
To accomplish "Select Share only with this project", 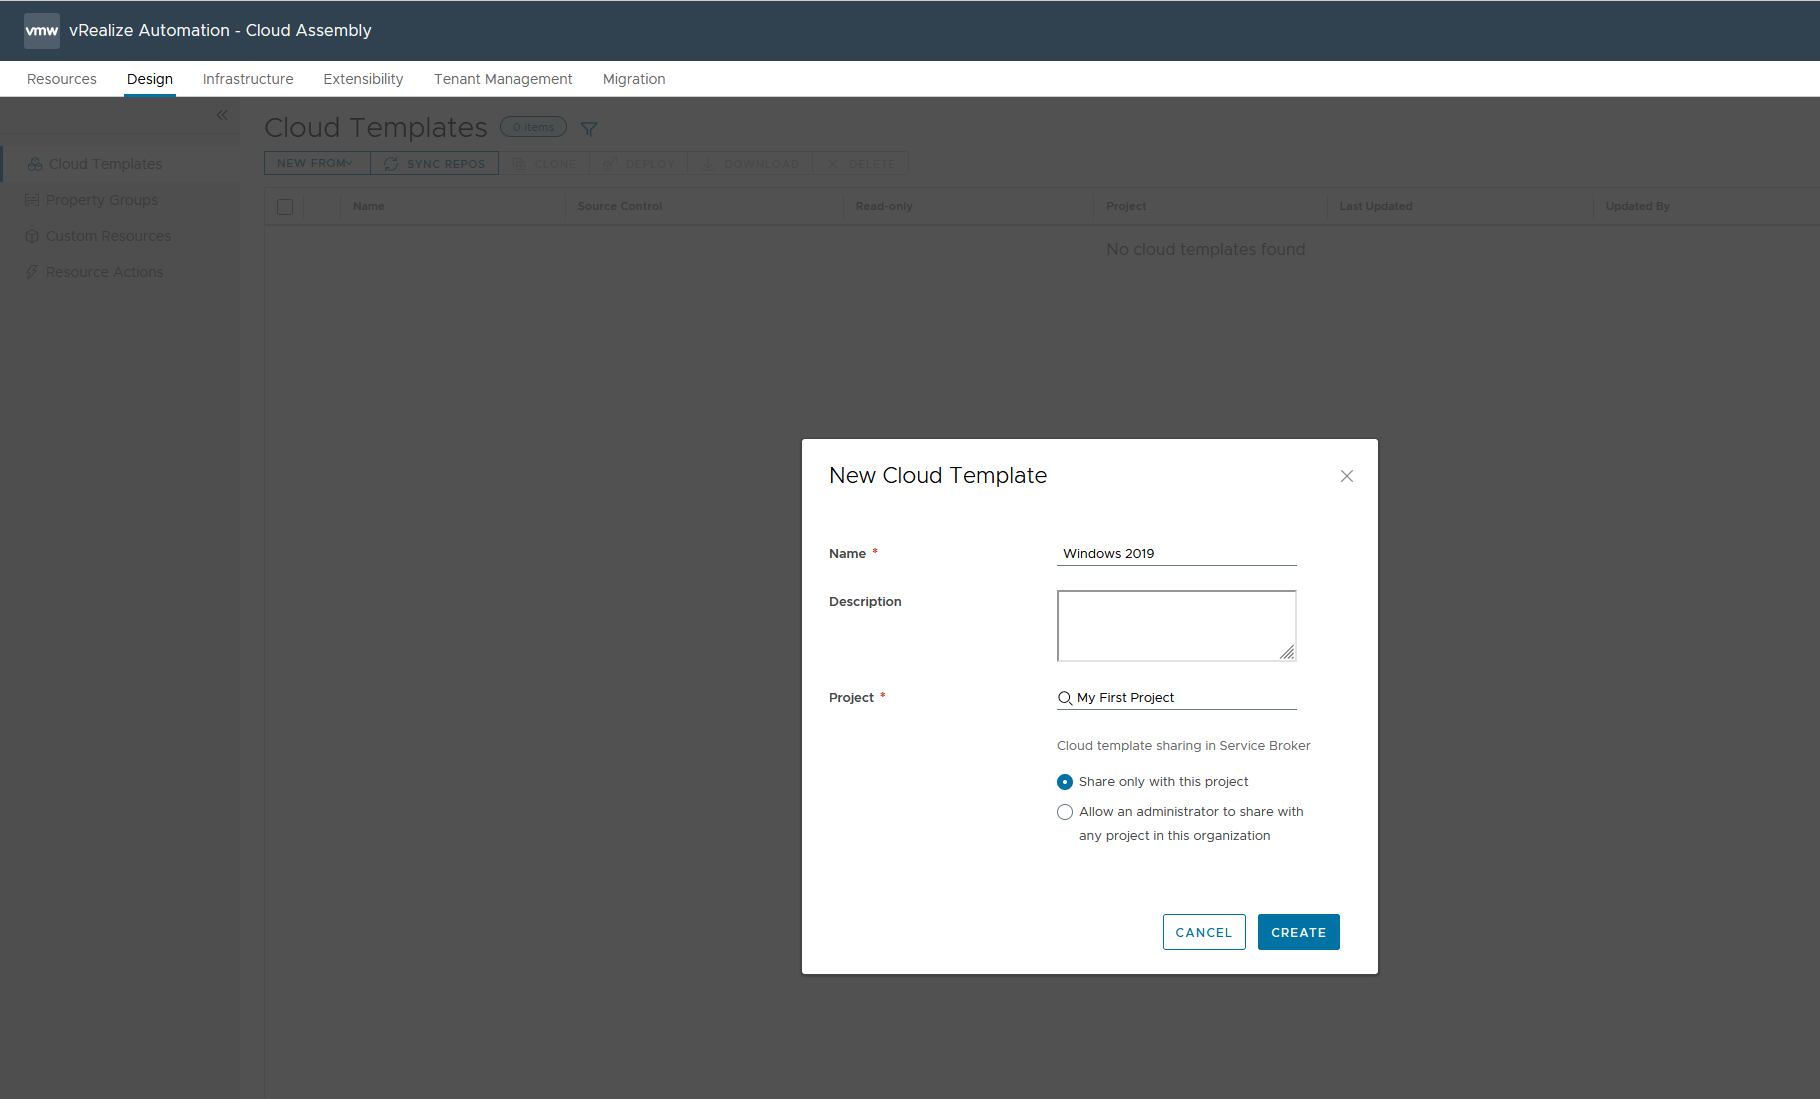I will (1065, 782).
